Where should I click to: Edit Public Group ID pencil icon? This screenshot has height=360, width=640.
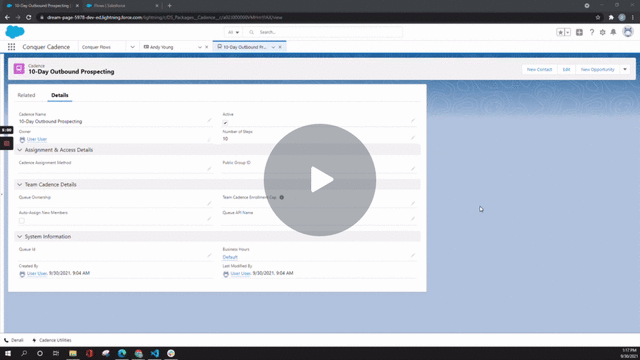pyautogui.click(x=413, y=169)
